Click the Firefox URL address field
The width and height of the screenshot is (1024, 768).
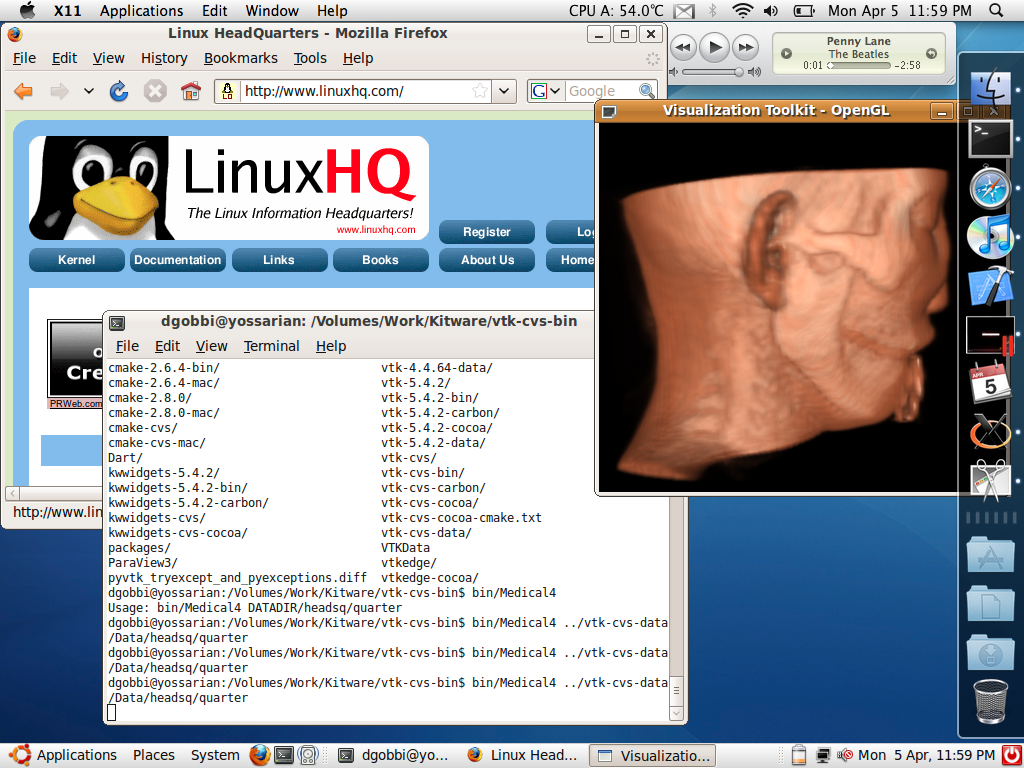coord(355,91)
